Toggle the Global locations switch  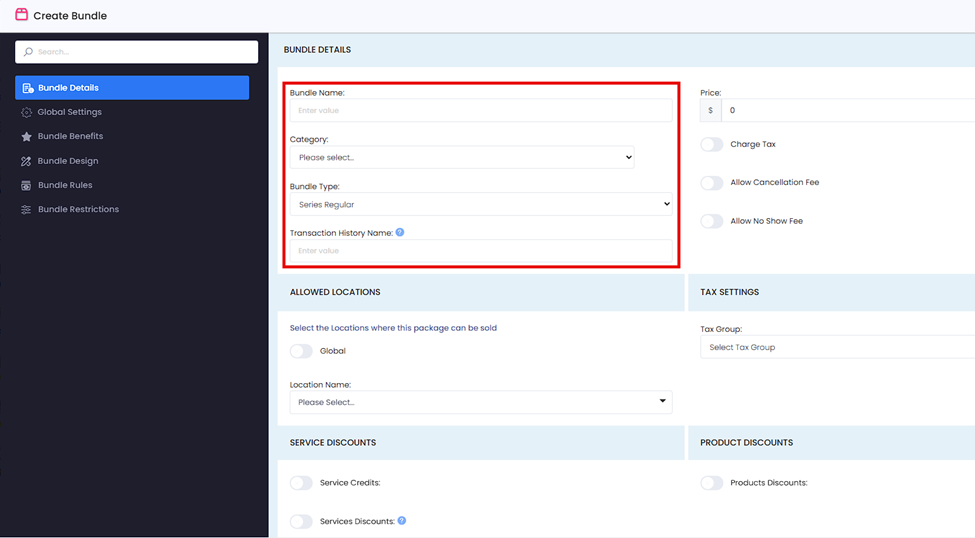(301, 351)
